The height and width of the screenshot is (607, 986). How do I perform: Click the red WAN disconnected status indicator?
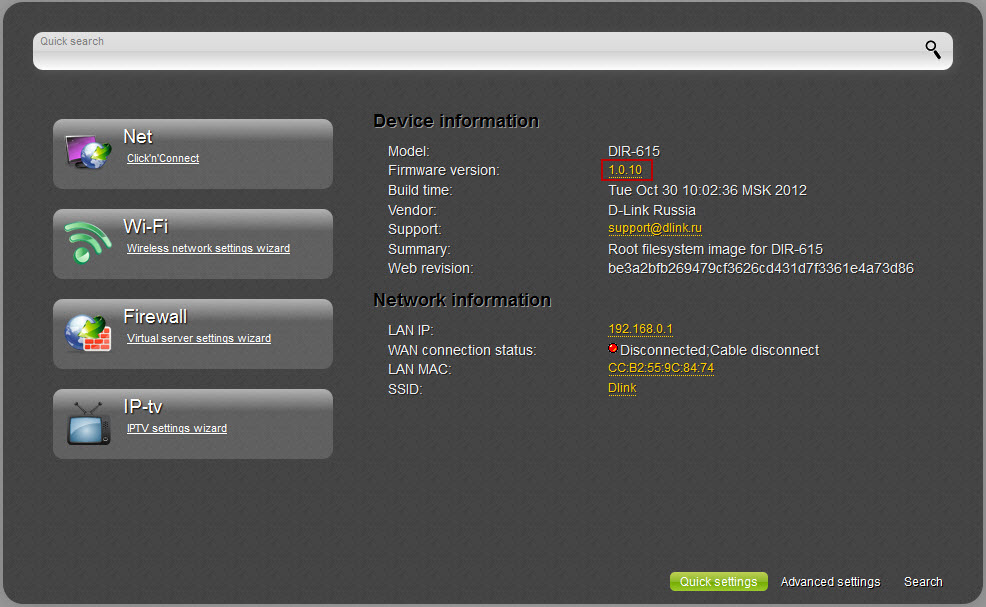pyautogui.click(x=613, y=349)
